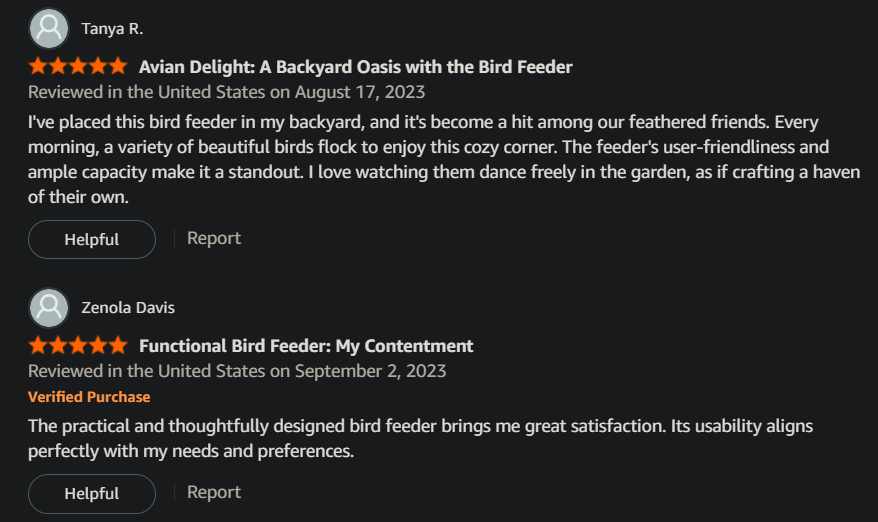Report Tanya R.'s bird feeder review
Screen dimensions: 878x522
coord(214,238)
